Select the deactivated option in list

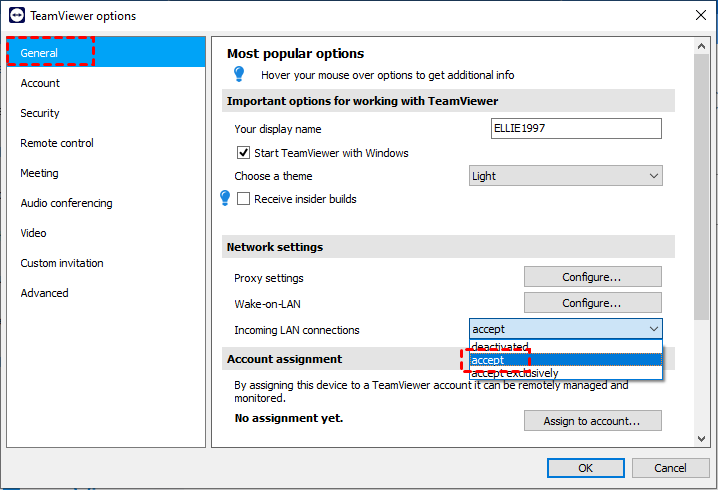point(500,346)
